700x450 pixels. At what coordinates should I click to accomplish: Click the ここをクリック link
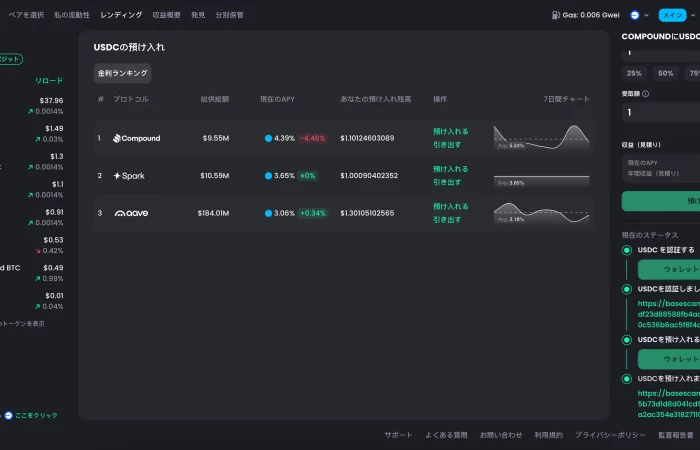tap(37, 416)
